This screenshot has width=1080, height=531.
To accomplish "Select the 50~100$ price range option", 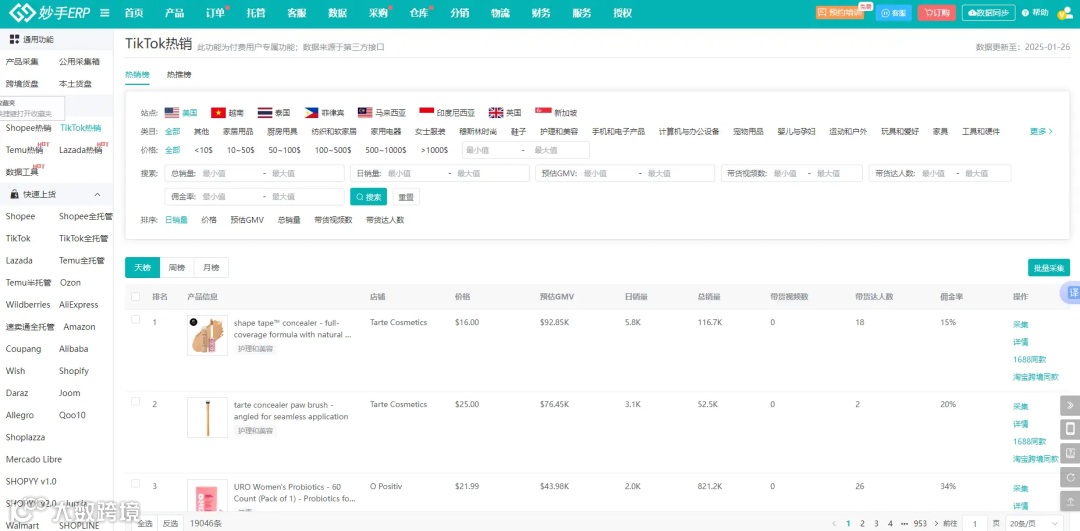I will 284,150.
